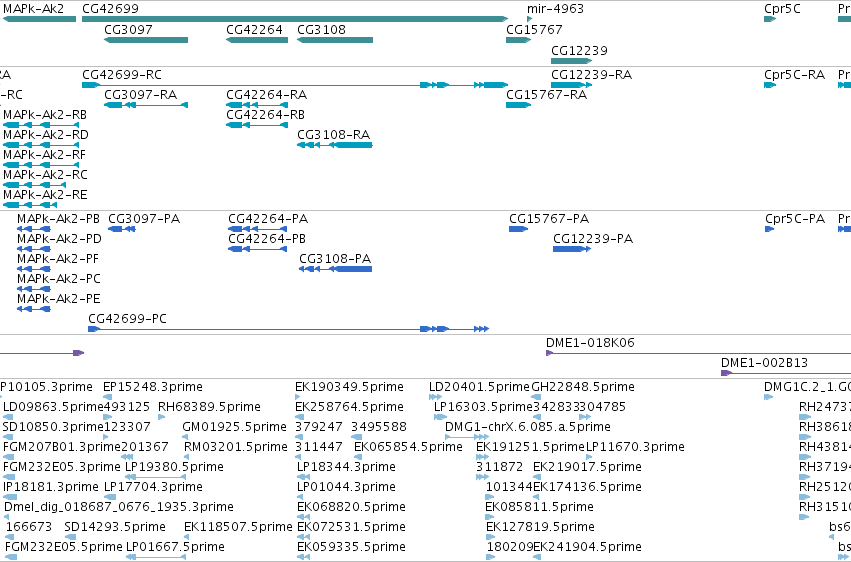Open the Cpr5C gene label

coord(782,9)
